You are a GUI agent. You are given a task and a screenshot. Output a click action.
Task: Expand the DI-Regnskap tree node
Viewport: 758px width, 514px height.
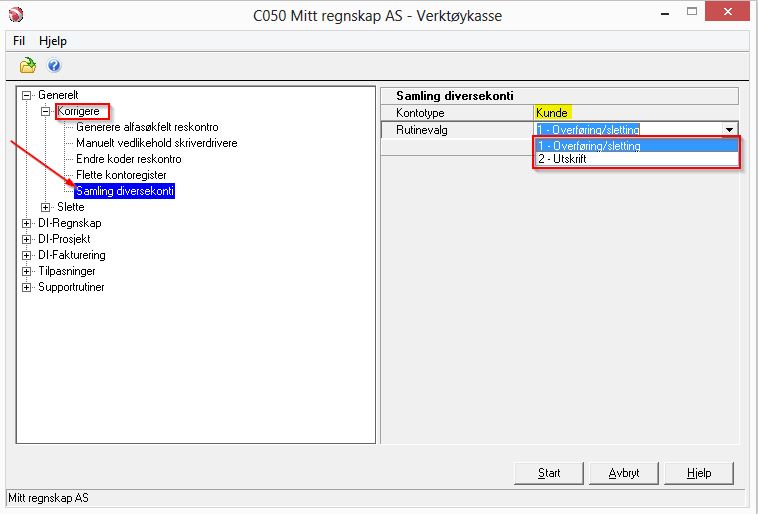[27, 223]
